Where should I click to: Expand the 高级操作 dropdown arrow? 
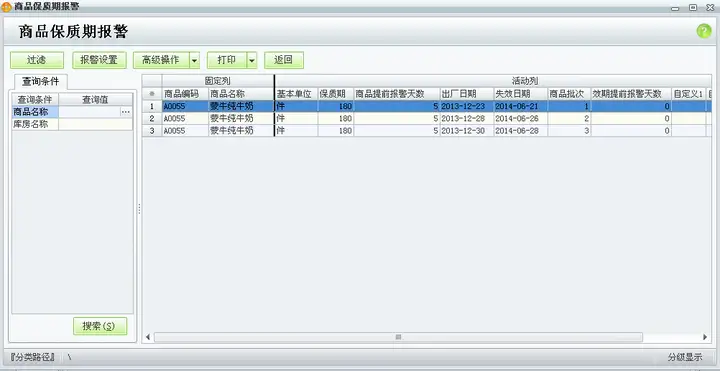(194, 60)
